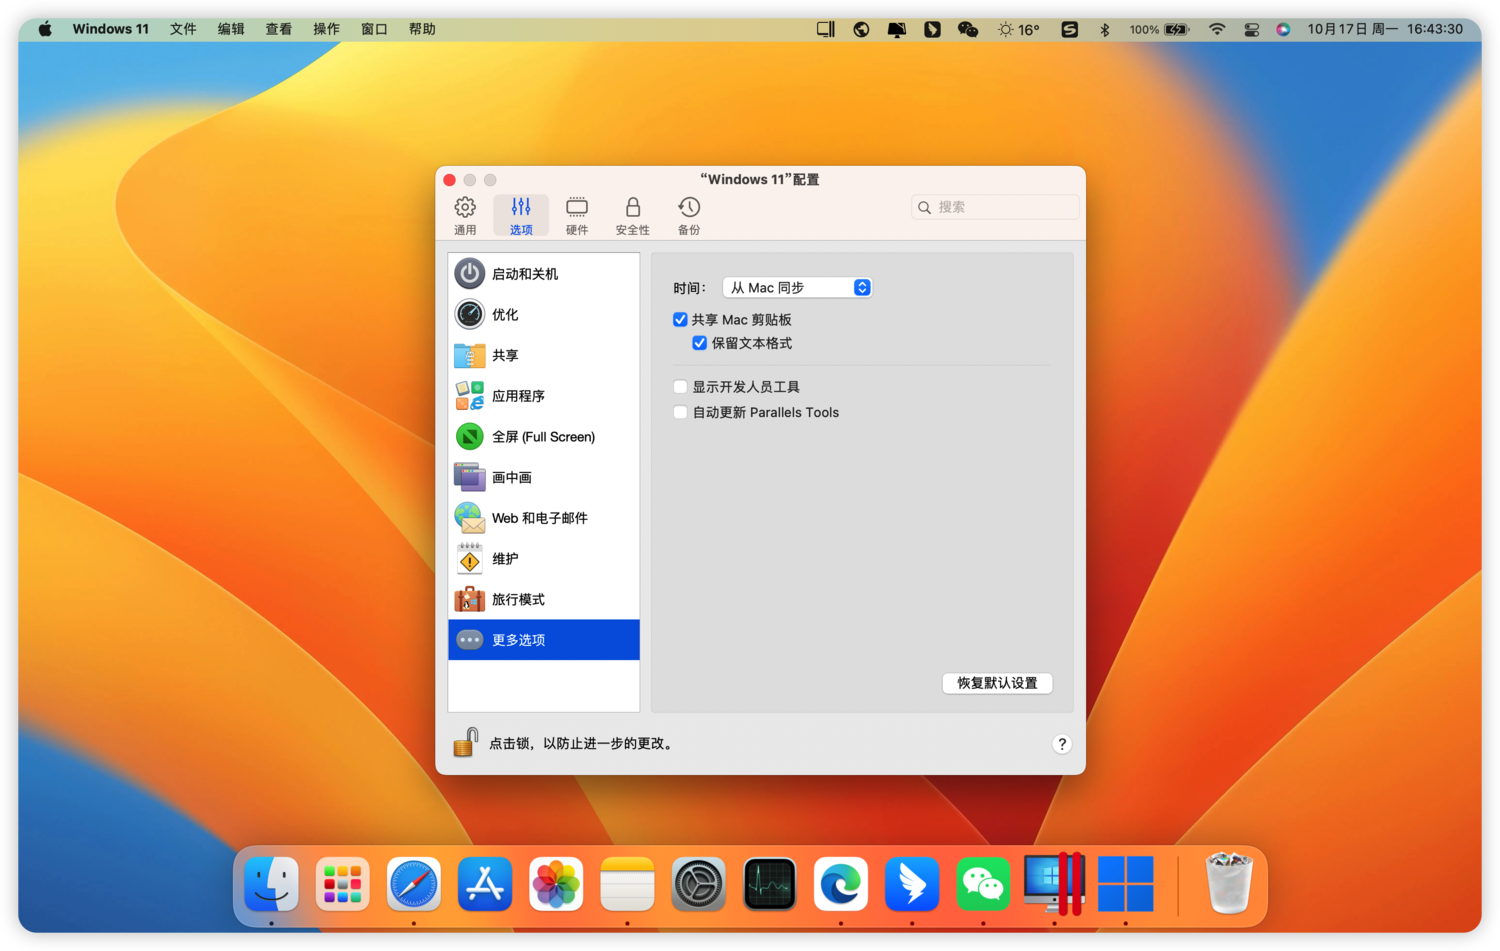Open the help question mark button
This screenshot has width=1500, height=951.
click(x=1062, y=744)
